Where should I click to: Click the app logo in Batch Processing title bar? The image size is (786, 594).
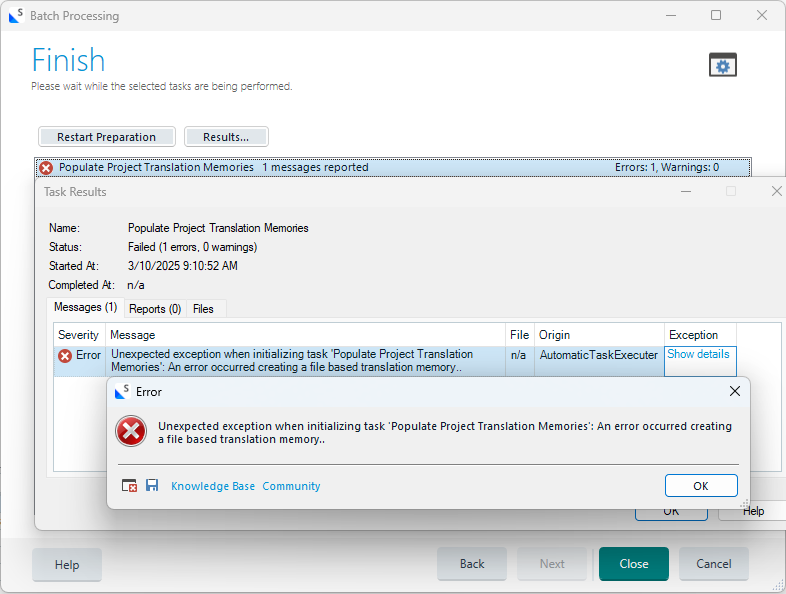[16, 16]
